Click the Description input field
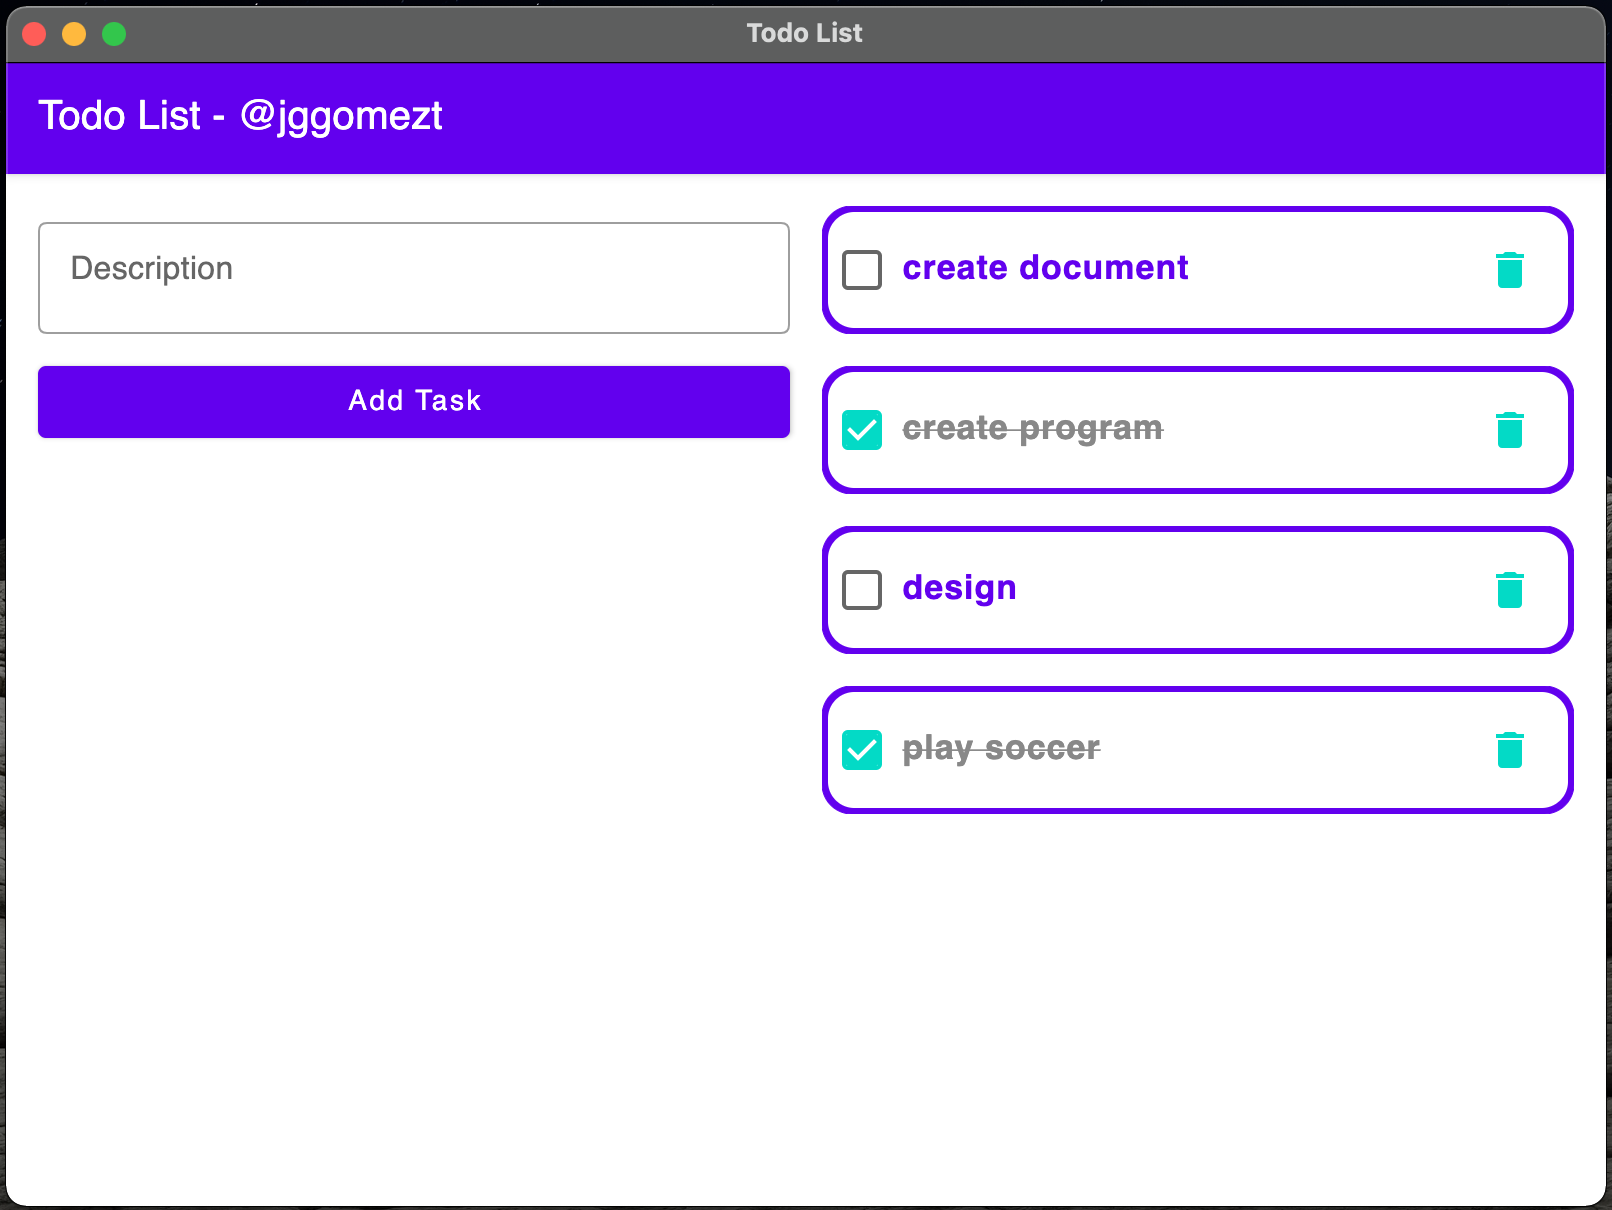This screenshot has width=1612, height=1210. [x=413, y=277]
